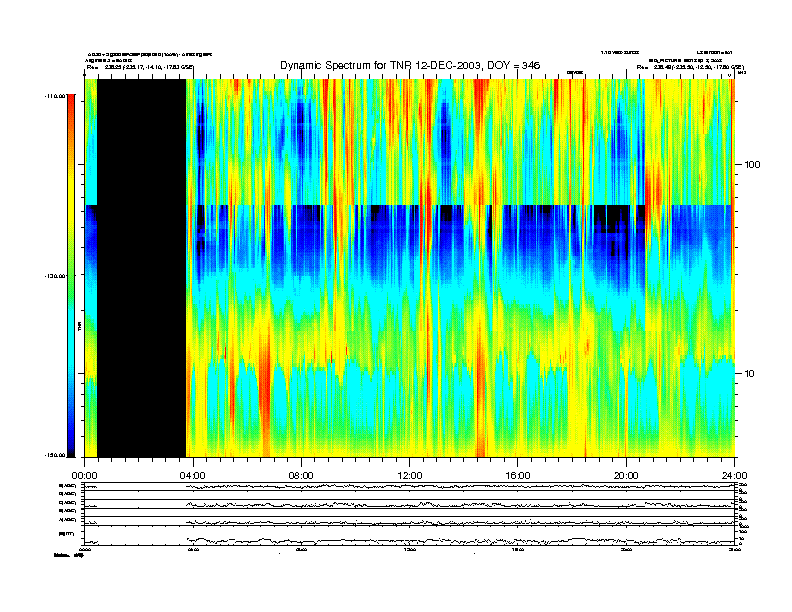Screen dimensions: 792x612
Task: Click the -150.00 color scale label
Action: pyautogui.click(x=56, y=455)
